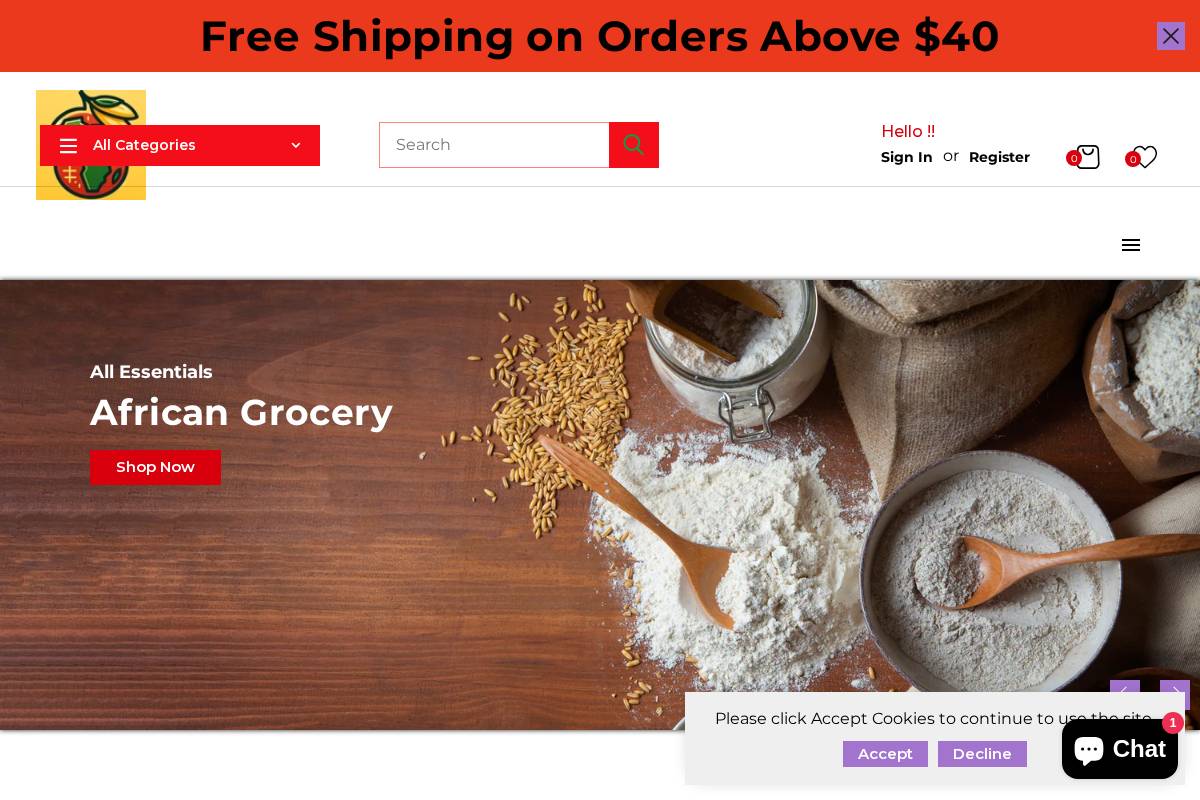Expand the All Categories dropdown
1200x800 pixels.
pyautogui.click(x=180, y=145)
